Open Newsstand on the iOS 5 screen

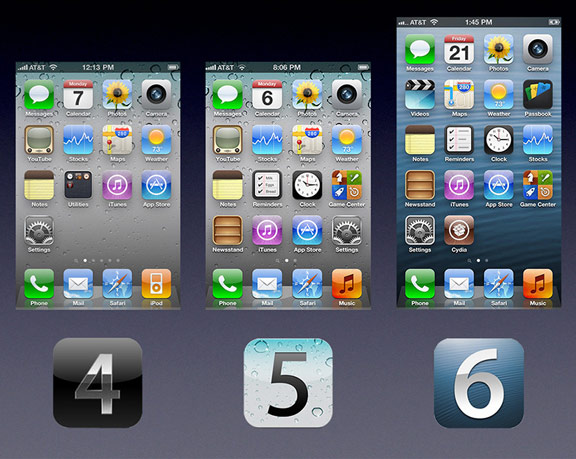pyautogui.click(x=228, y=230)
